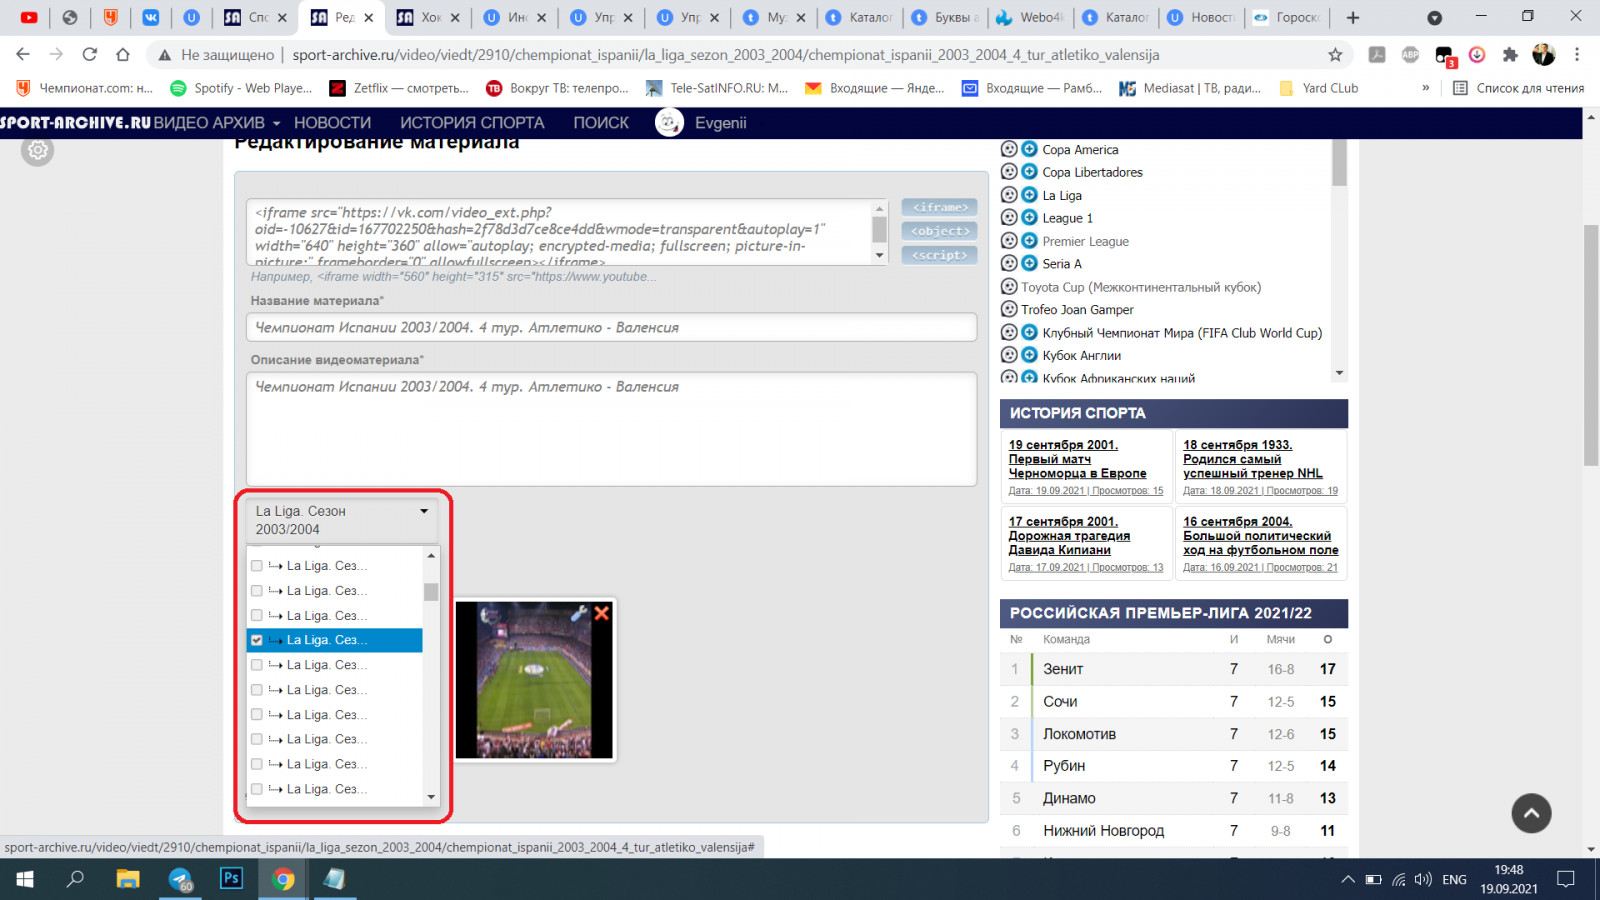Check the first La Liga season checkbox in the list
1600x900 pixels.
point(257,566)
